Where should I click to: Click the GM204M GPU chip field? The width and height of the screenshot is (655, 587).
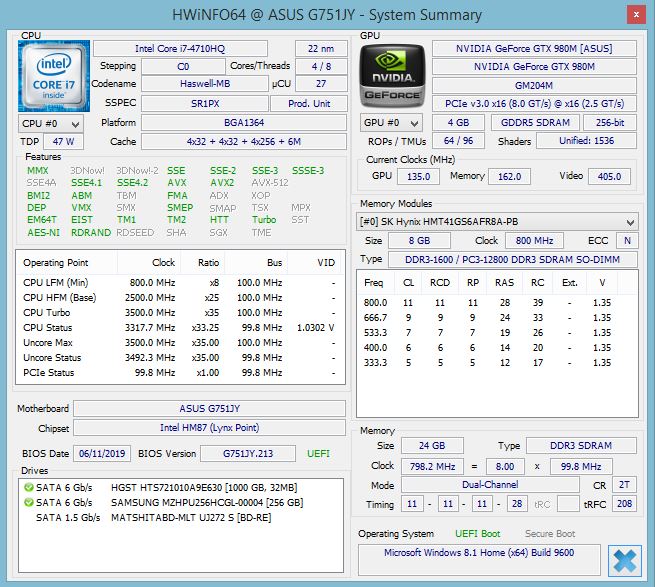click(x=534, y=85)
